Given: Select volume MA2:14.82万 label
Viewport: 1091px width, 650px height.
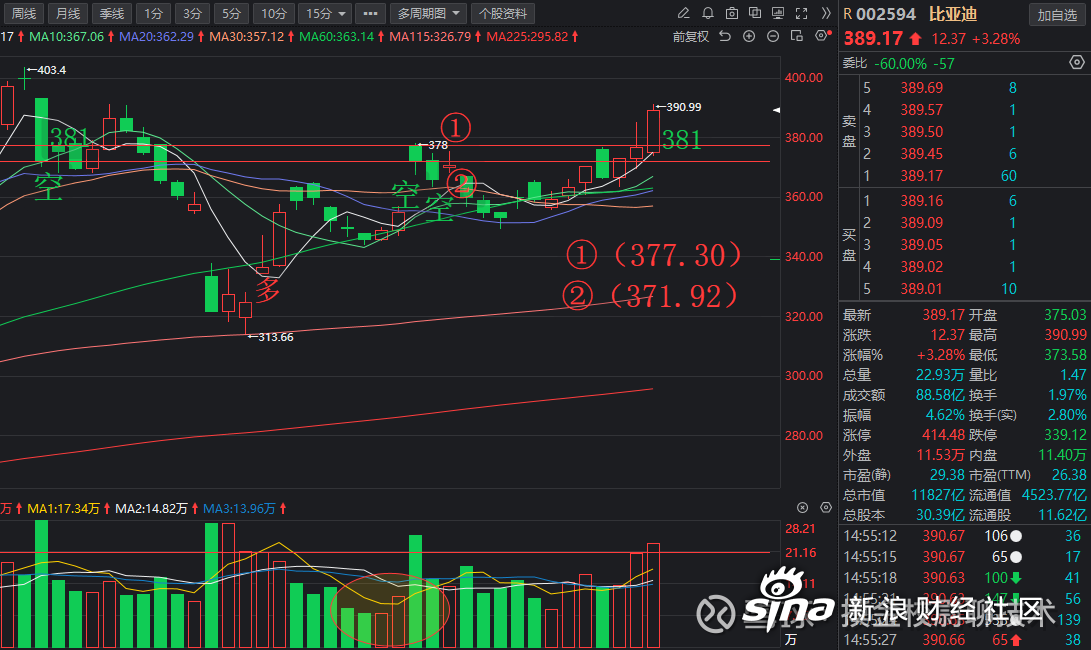Looking at the screenshot, I should click(151, 509).
